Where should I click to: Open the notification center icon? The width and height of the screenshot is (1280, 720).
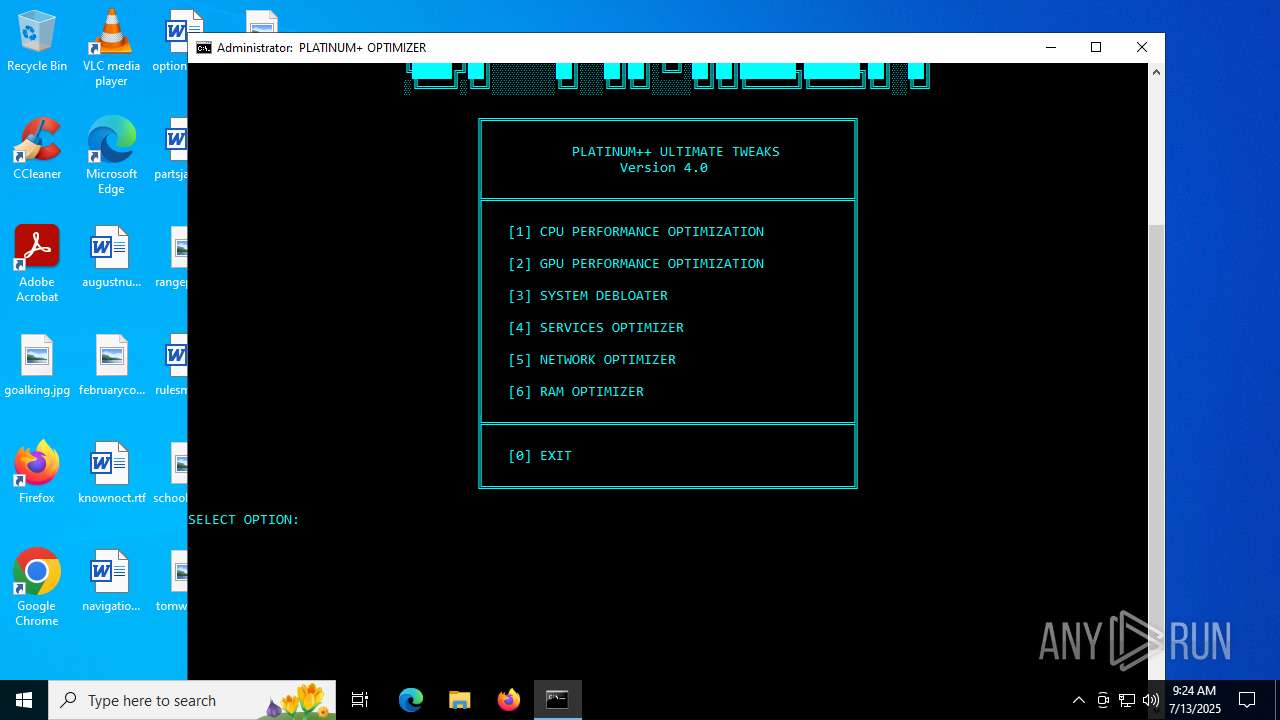1247,700
